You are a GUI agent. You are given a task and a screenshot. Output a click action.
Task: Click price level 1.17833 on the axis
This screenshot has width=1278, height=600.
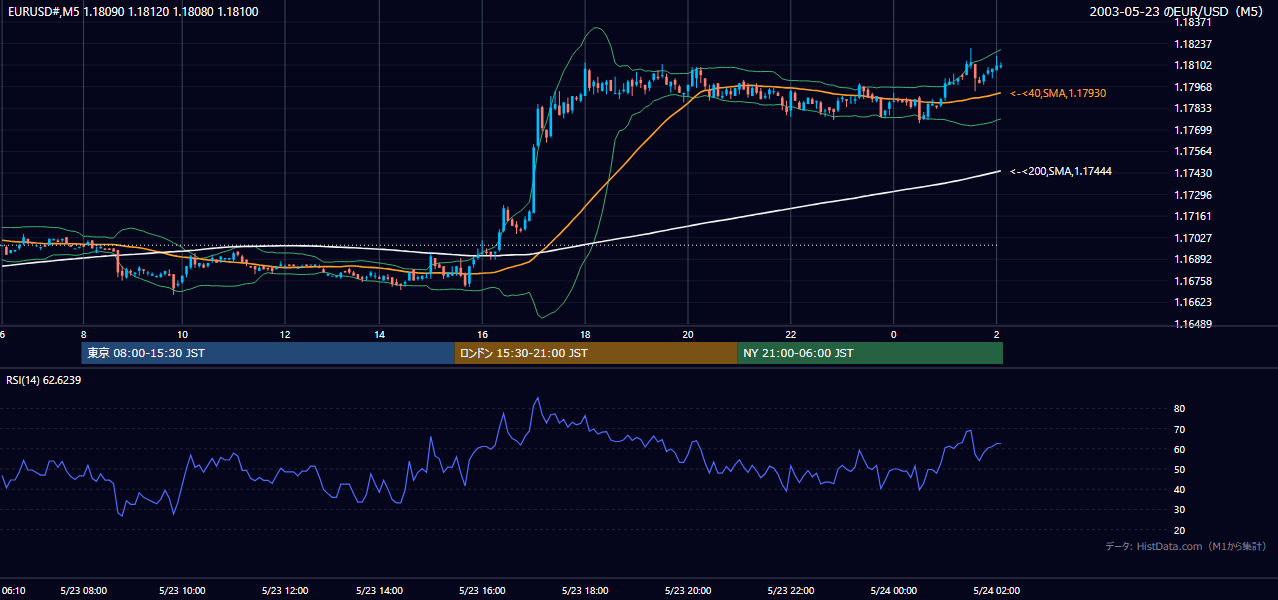coord(1194,108)
